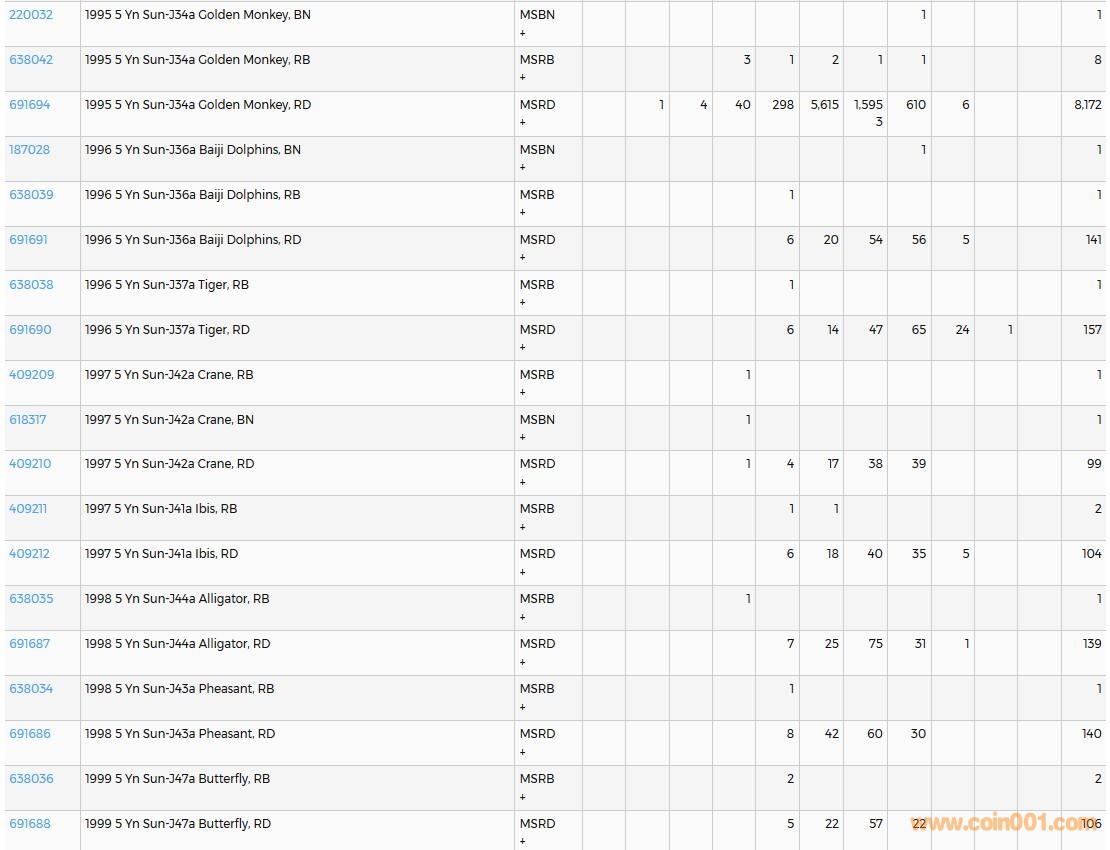Follow the 409209 Crane RB link
Viewport: 1110px width, 850px height.
pos(32,375)
